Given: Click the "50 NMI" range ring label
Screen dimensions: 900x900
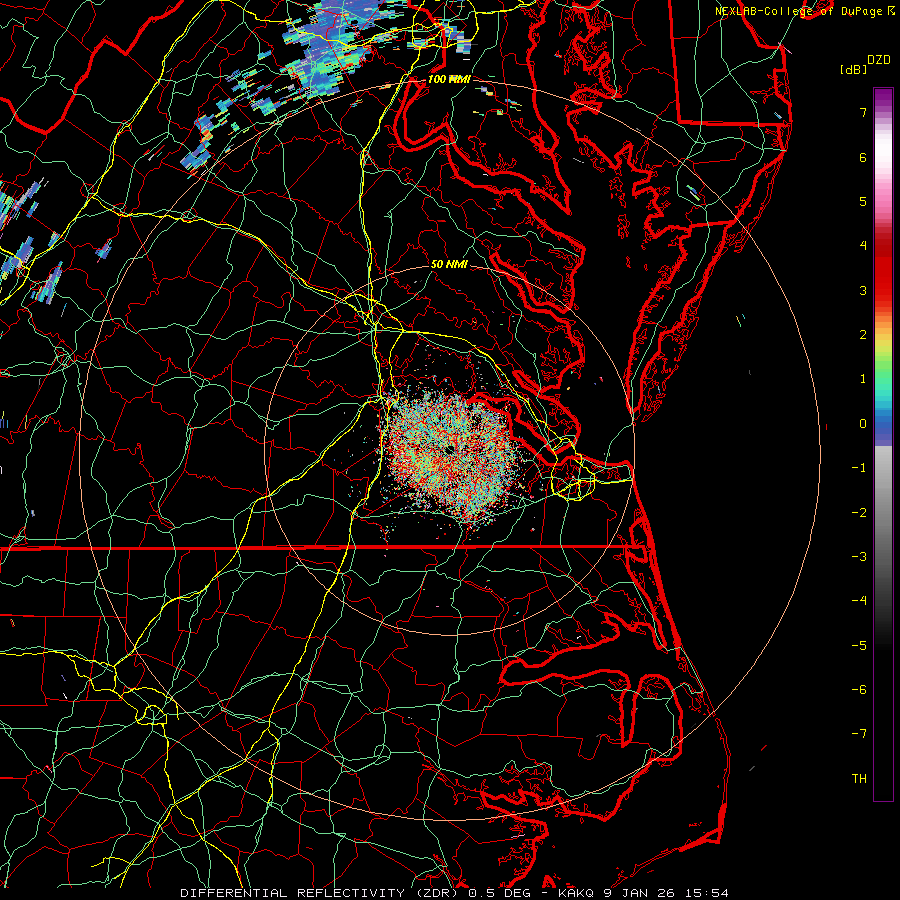Looking at the screenshot, I should click(449, 265).
